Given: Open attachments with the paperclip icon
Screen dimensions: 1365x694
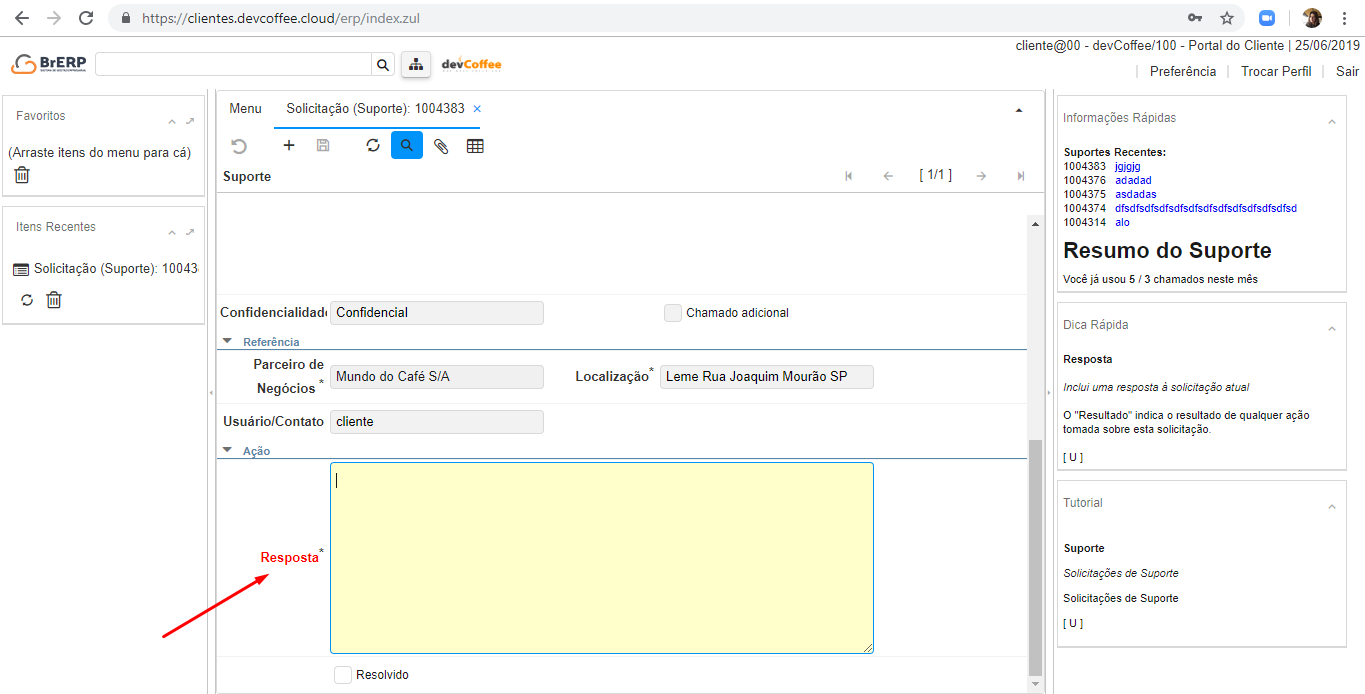Looking at the screenshot, I should 441,146.
